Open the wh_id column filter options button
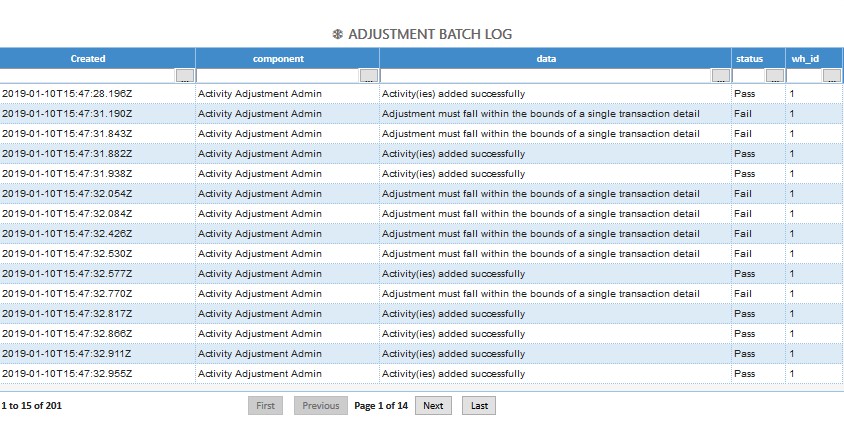 coord(831,76)
